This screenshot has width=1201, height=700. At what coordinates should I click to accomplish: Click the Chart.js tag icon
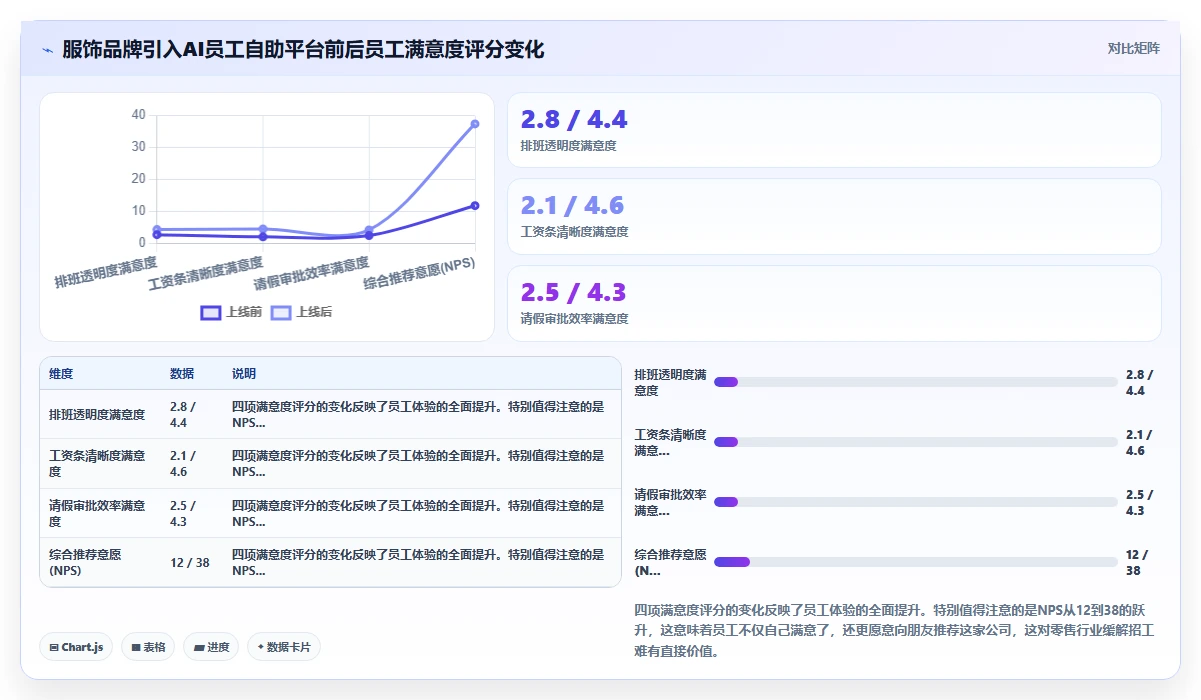pyautogui.click(x=53, y=648)
